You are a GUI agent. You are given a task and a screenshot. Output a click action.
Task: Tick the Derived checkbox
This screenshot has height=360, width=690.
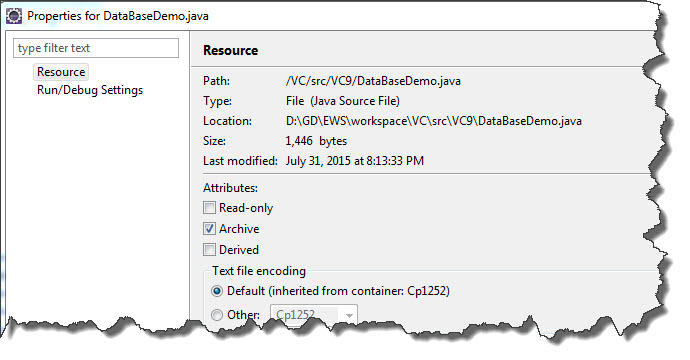point(209,250)
